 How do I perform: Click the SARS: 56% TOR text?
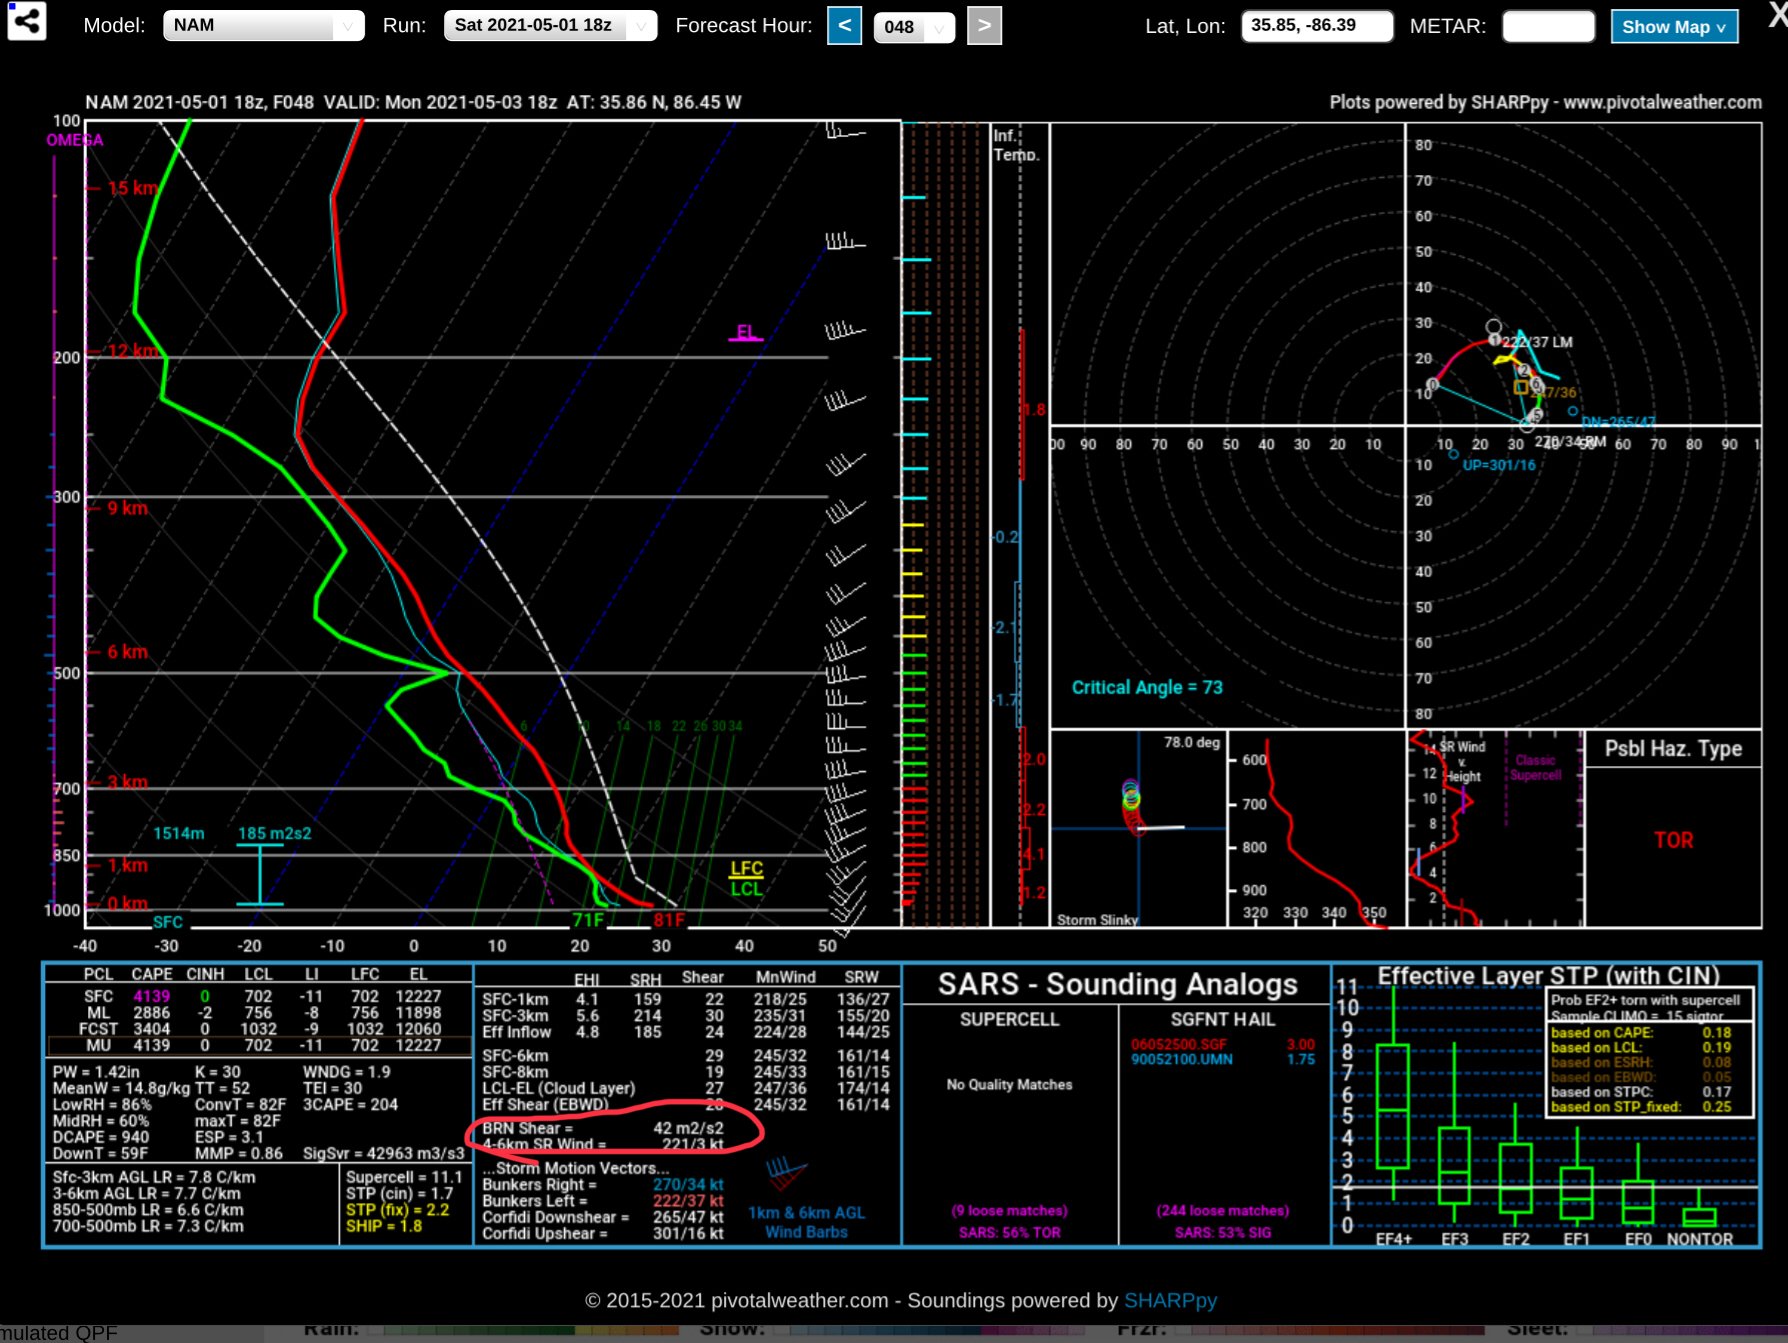pyautogui.click(x=1009, y=1232)
